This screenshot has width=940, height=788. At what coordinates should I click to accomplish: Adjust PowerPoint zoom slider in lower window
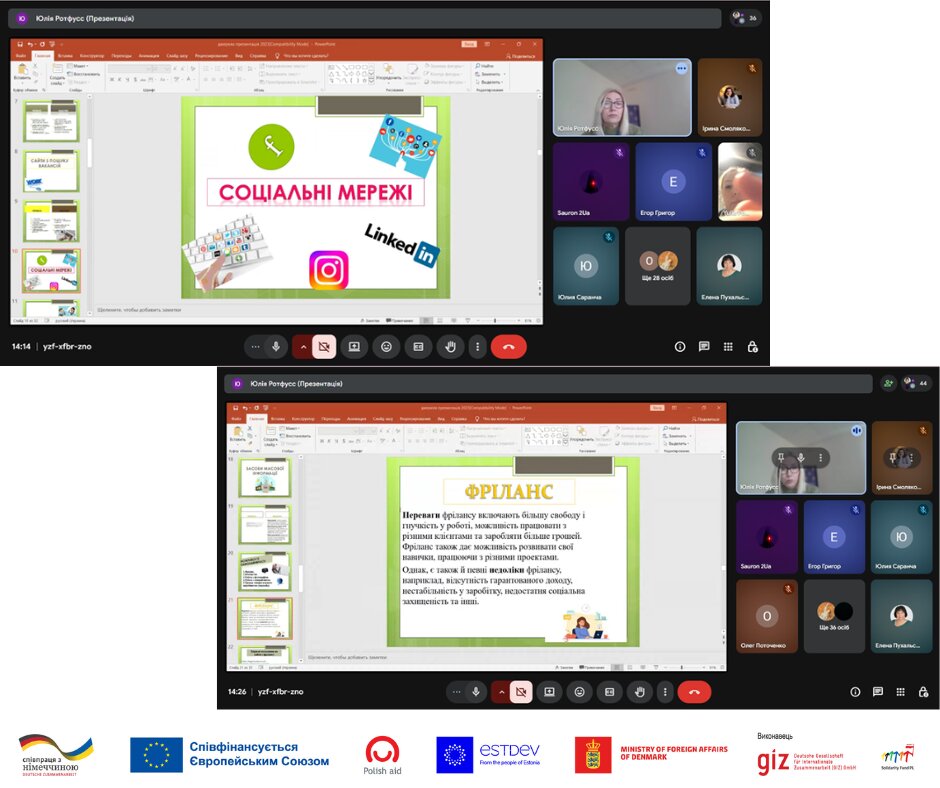pos(682,667)
